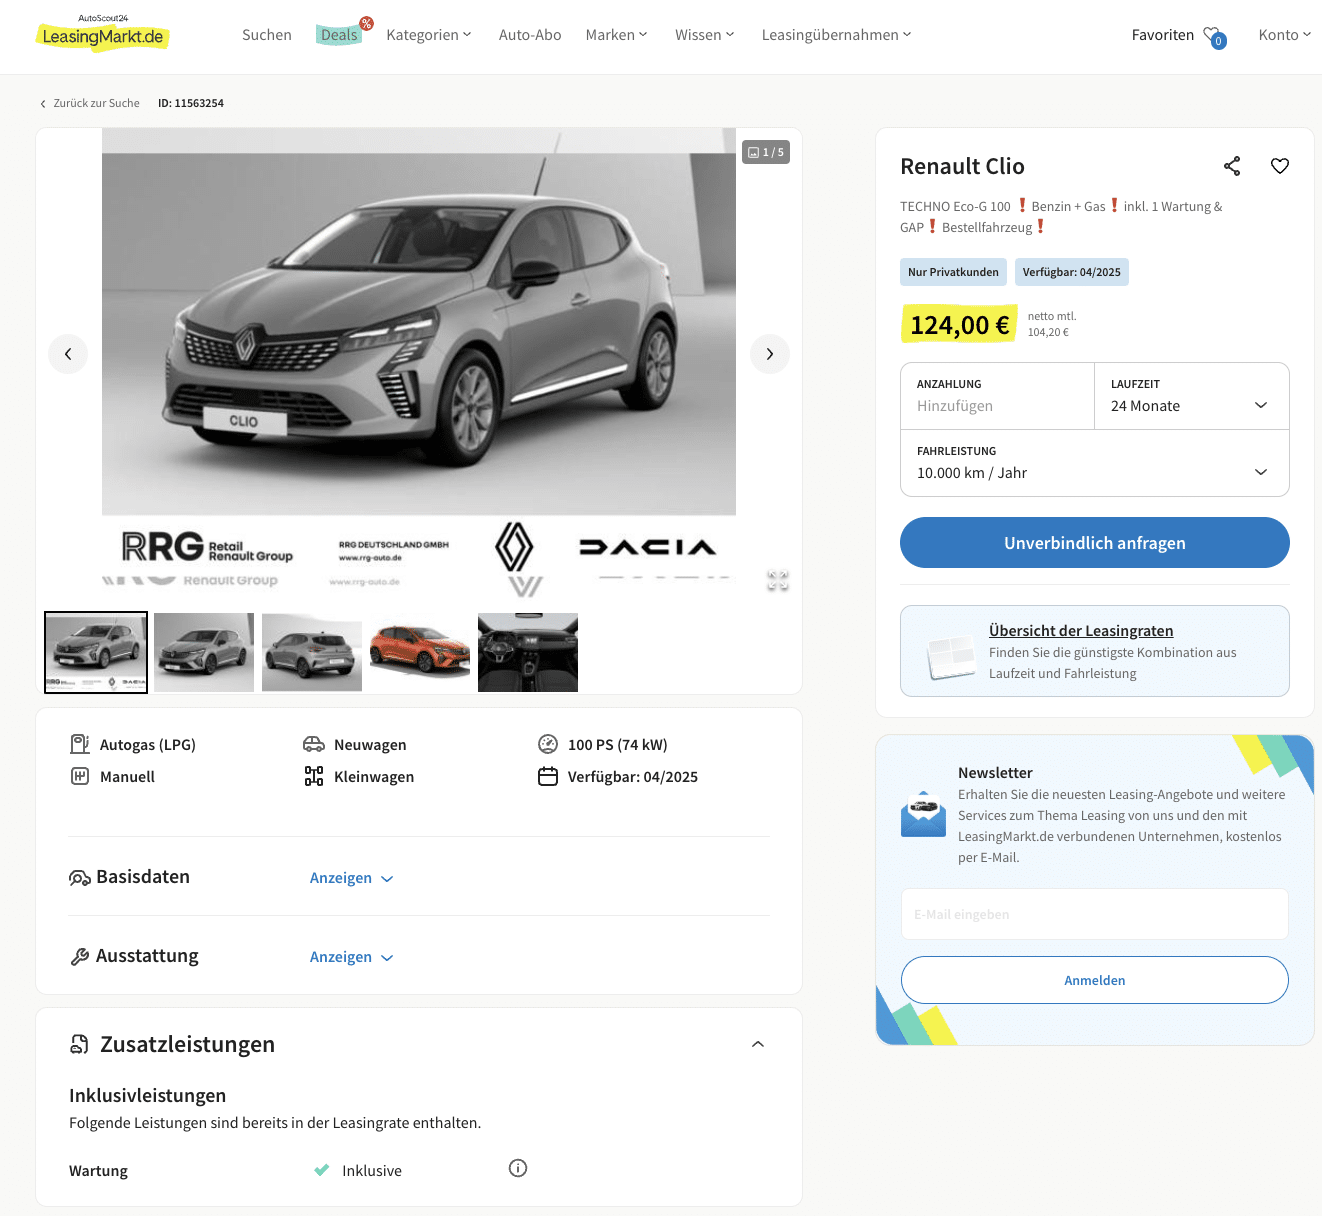The width and height of the screenshot is (1322, 1216).
Task: Open the Fahrleistung 10.000 km dropdown
Action: (1095, 463)
